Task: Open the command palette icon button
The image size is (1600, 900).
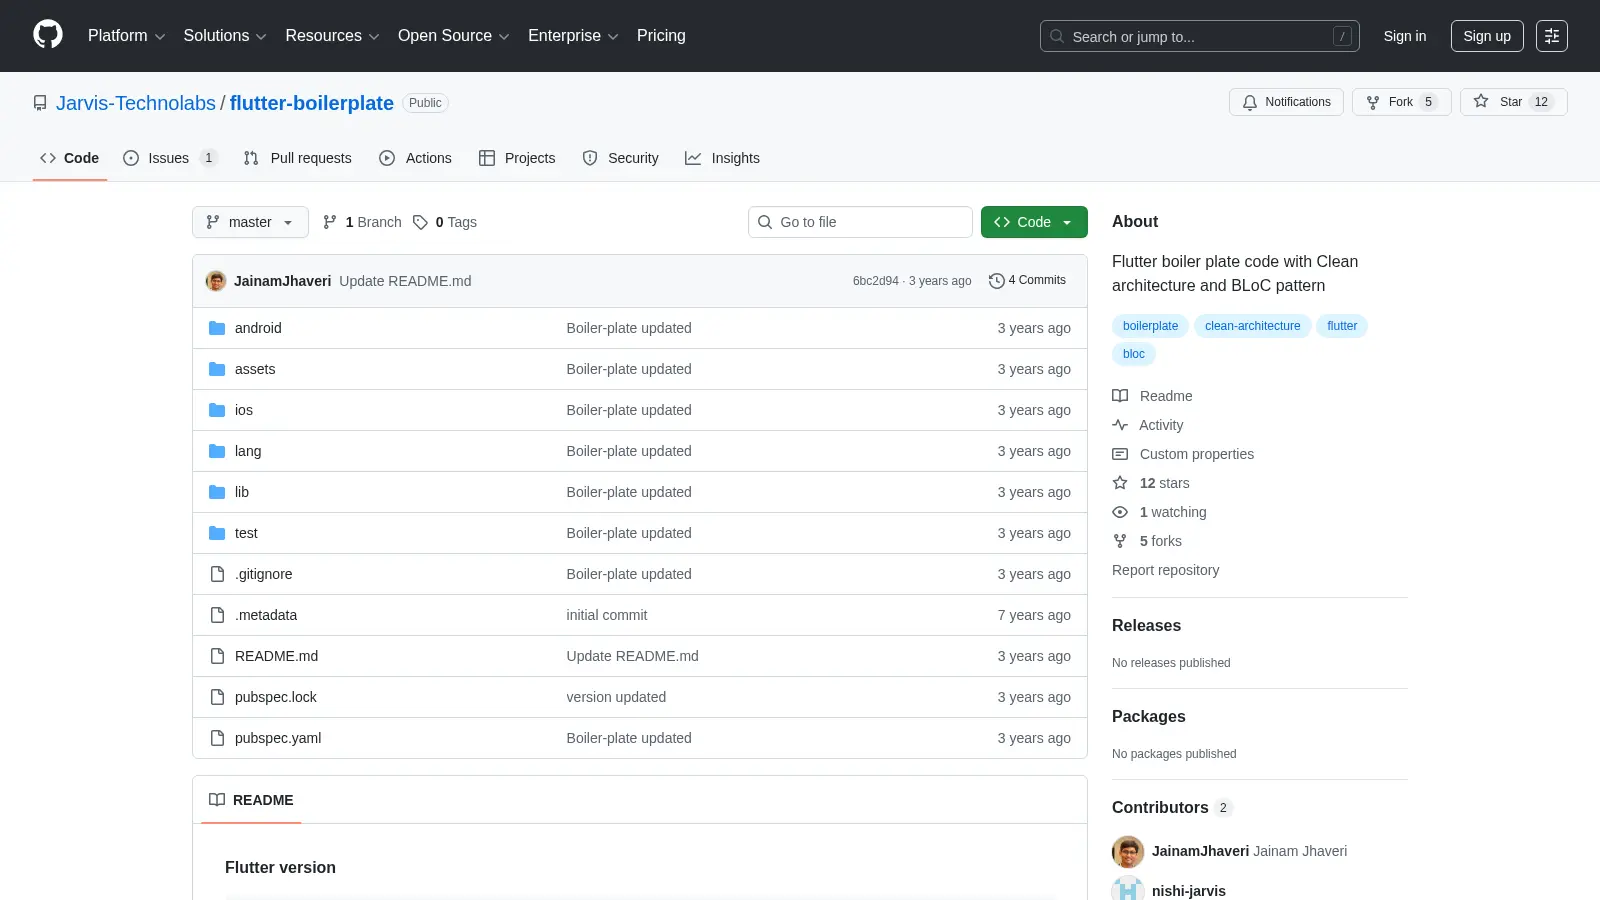Action: tap(1552, 36)
